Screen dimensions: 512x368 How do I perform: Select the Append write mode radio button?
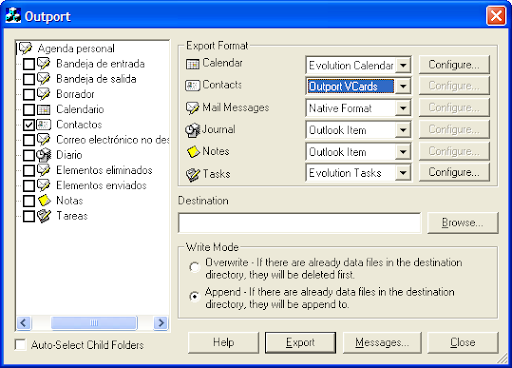point(194,296)
